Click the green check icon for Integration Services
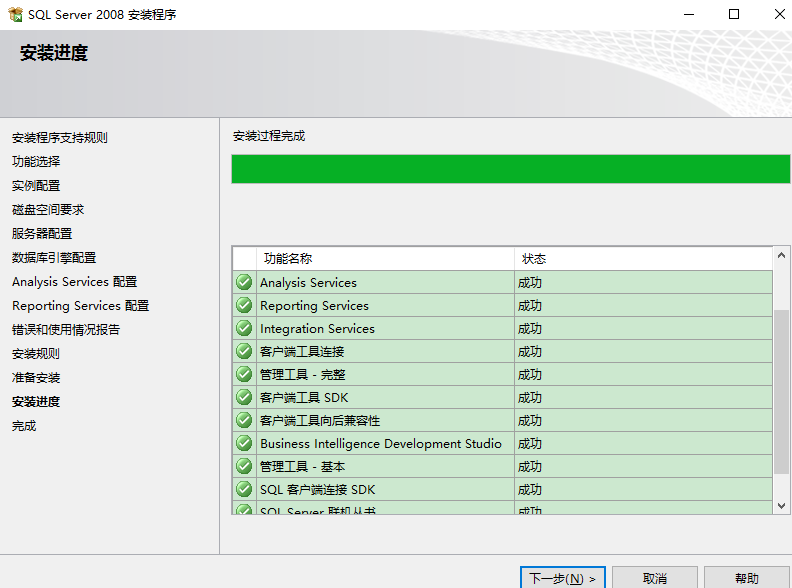The image size is (792, 588). coord(244,328)
